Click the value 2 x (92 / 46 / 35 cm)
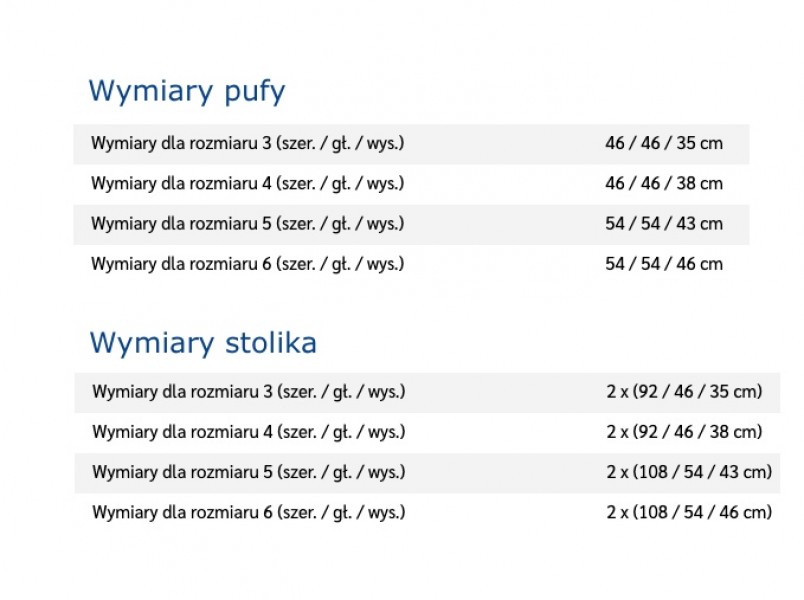This screenshot has width=804, height=600. click(x=684, y=392)
